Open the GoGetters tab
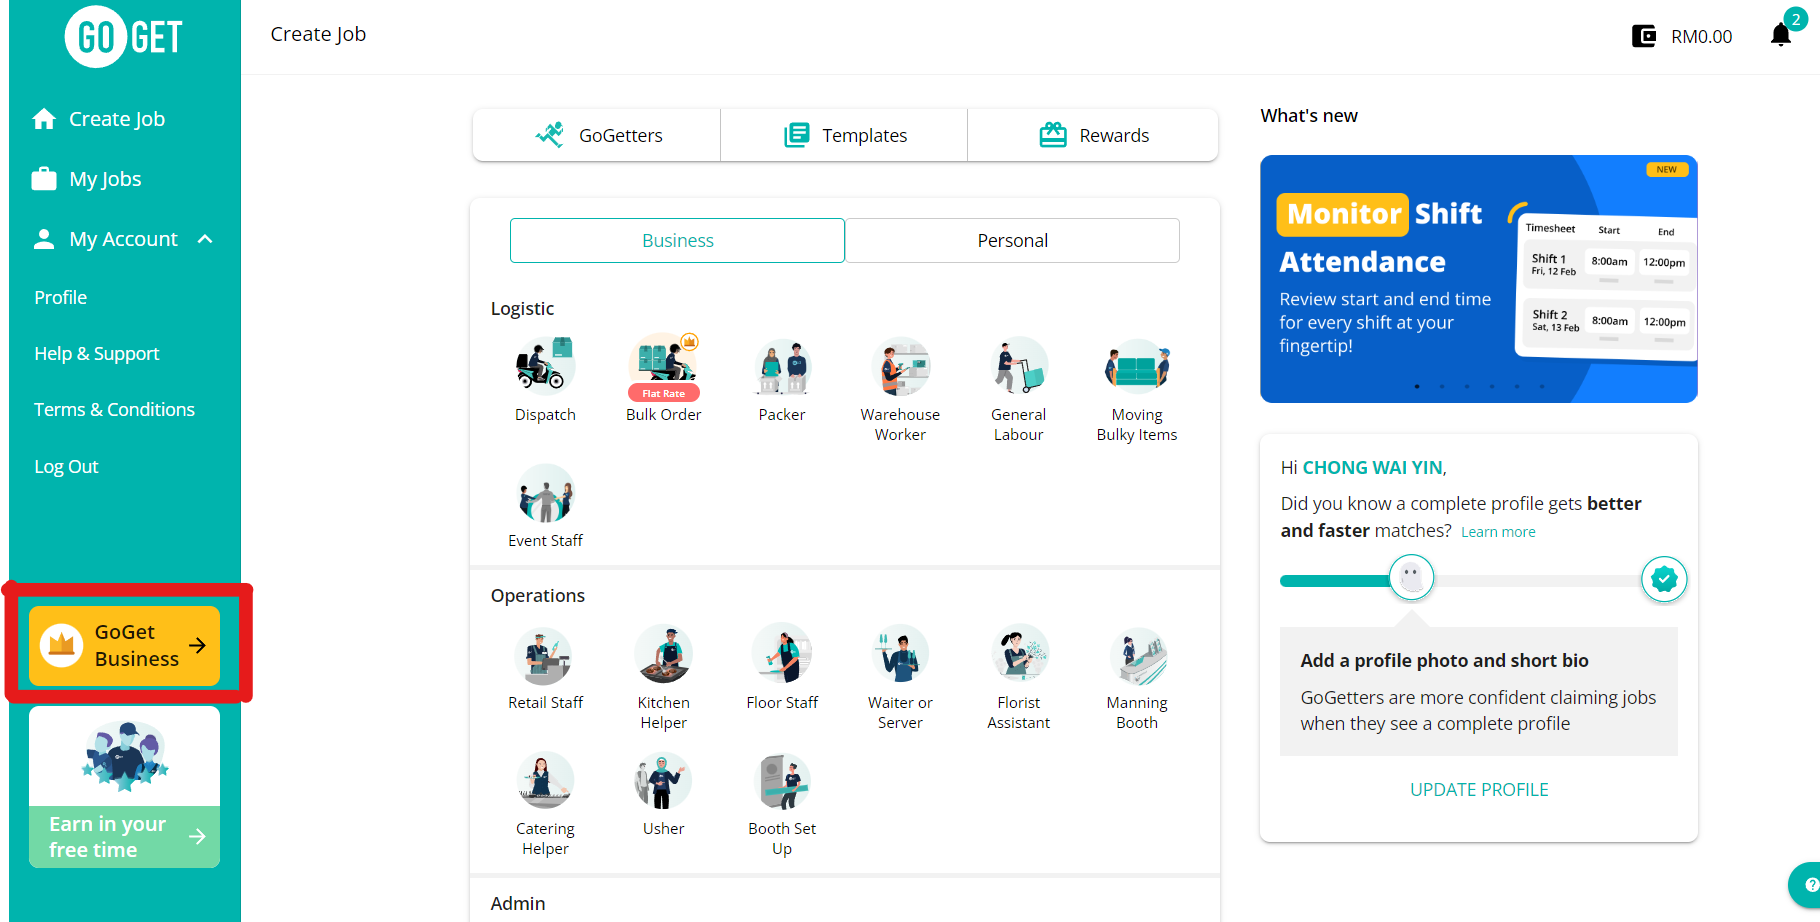The image size is (1820, 922). tap(597, 135)
